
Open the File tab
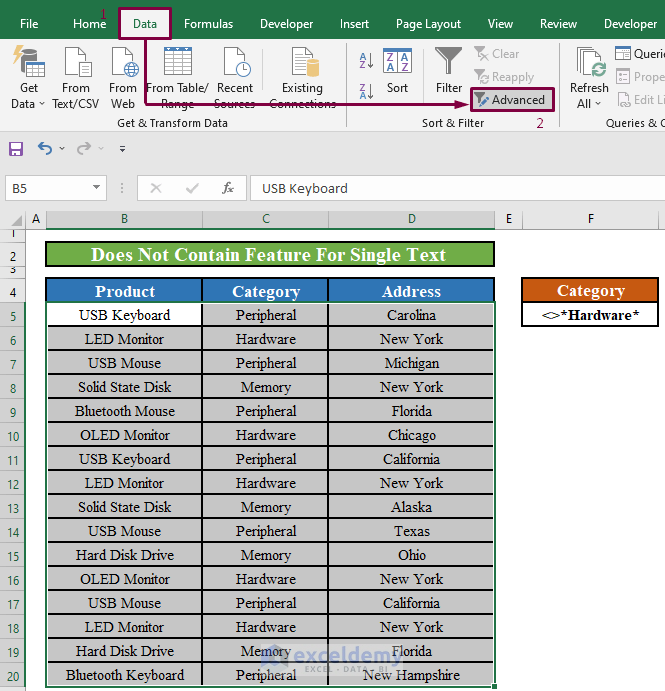coord(29,24)
